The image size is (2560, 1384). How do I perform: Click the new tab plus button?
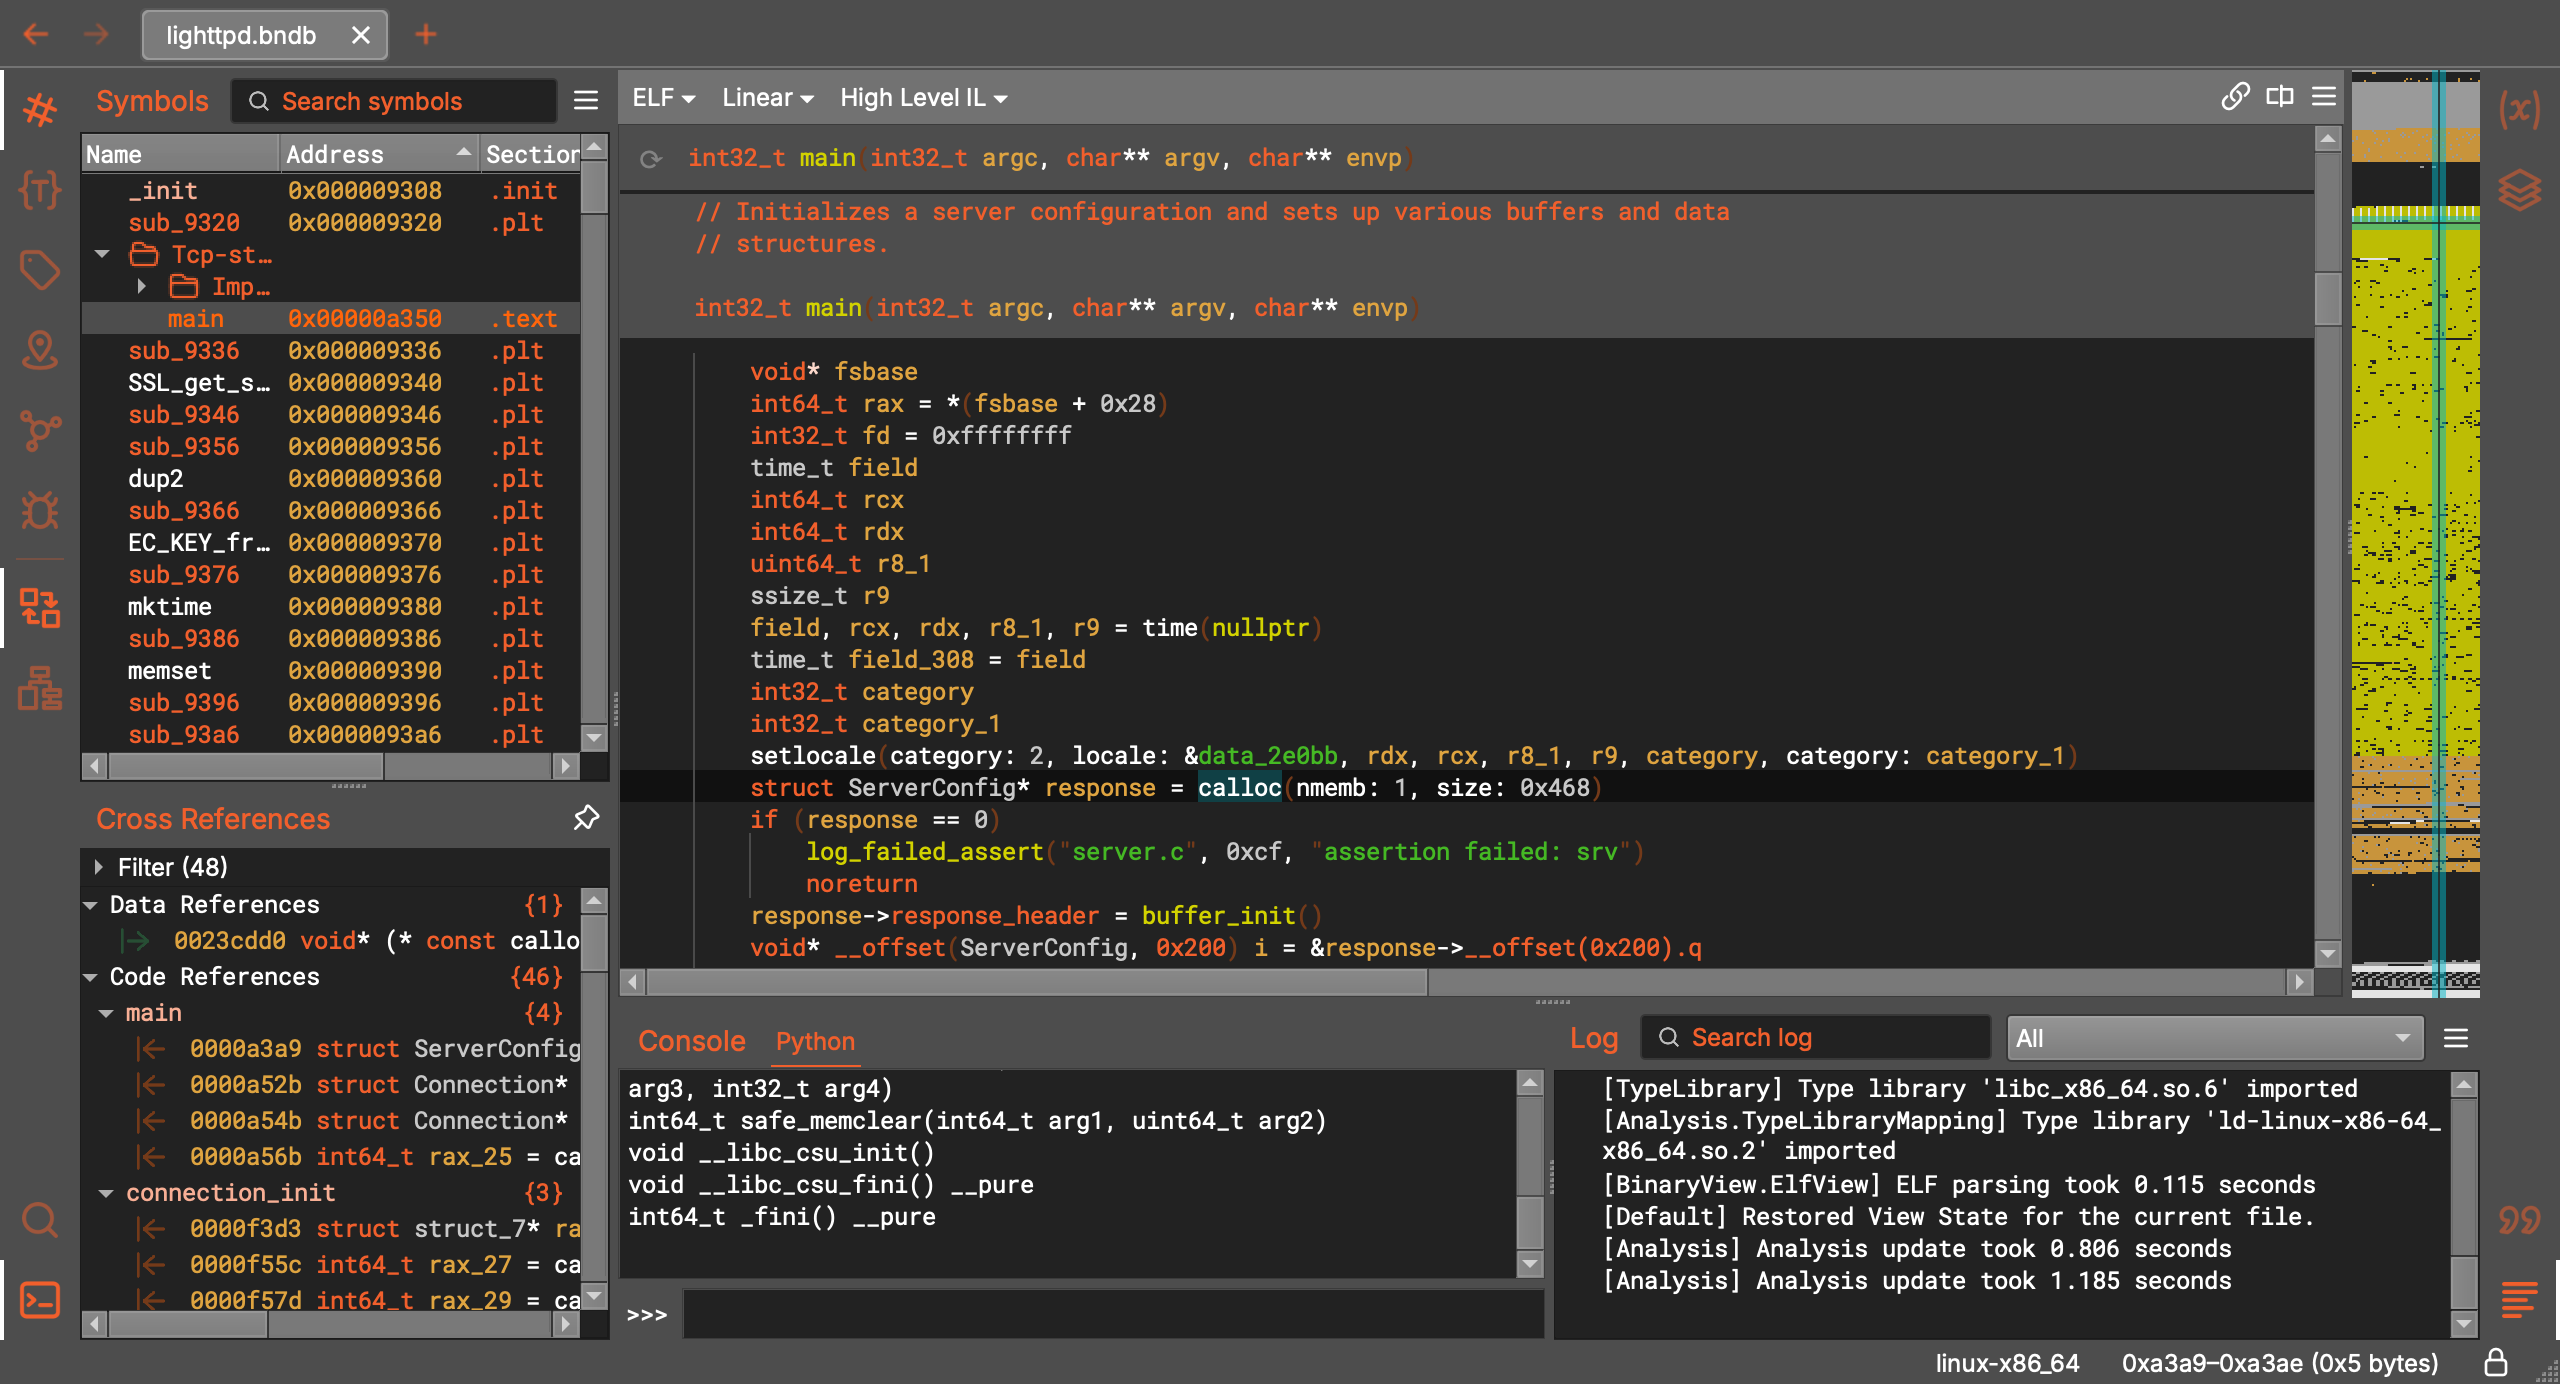point(426,35)
